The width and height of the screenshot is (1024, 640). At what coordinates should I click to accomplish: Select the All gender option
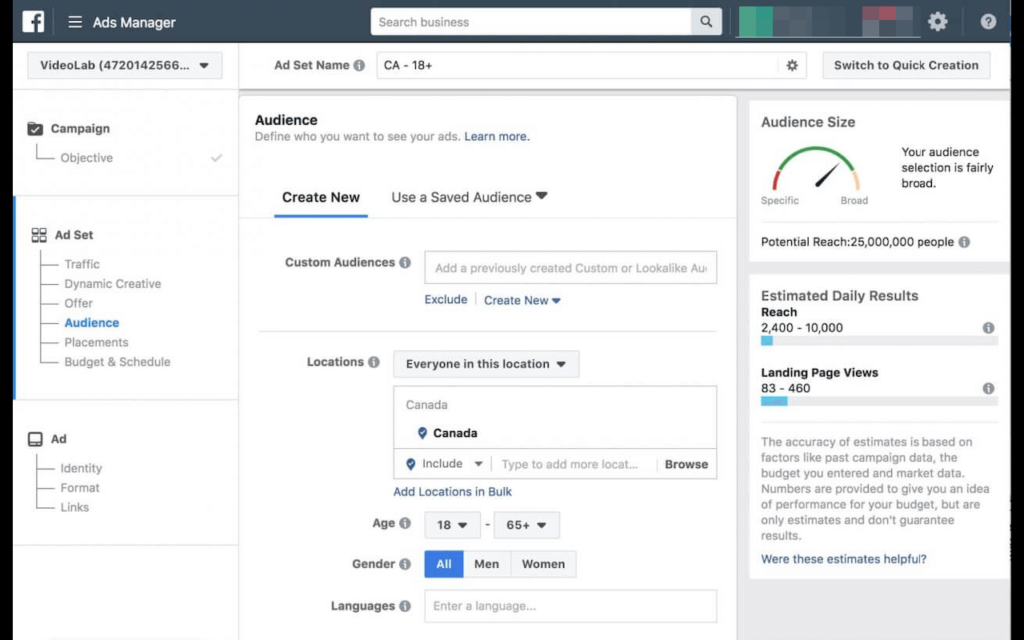444,564
